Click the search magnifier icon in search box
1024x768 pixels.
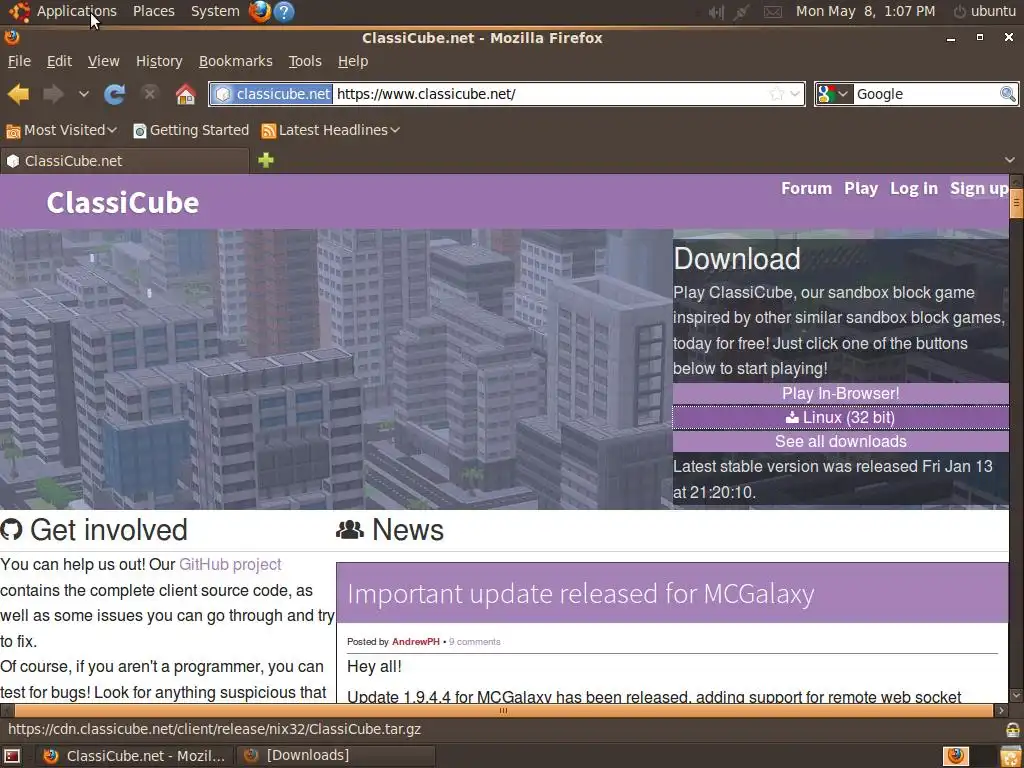point(1008,94)
